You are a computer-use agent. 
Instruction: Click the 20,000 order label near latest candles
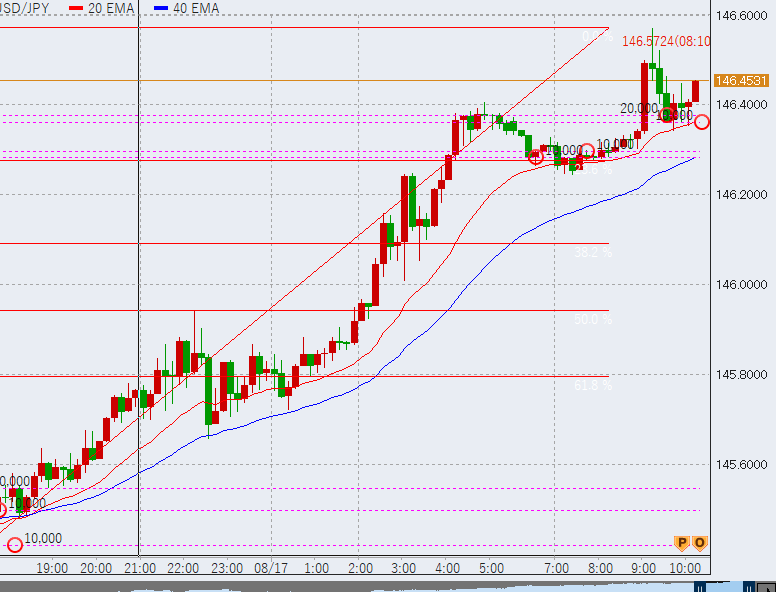click(638, 108)
